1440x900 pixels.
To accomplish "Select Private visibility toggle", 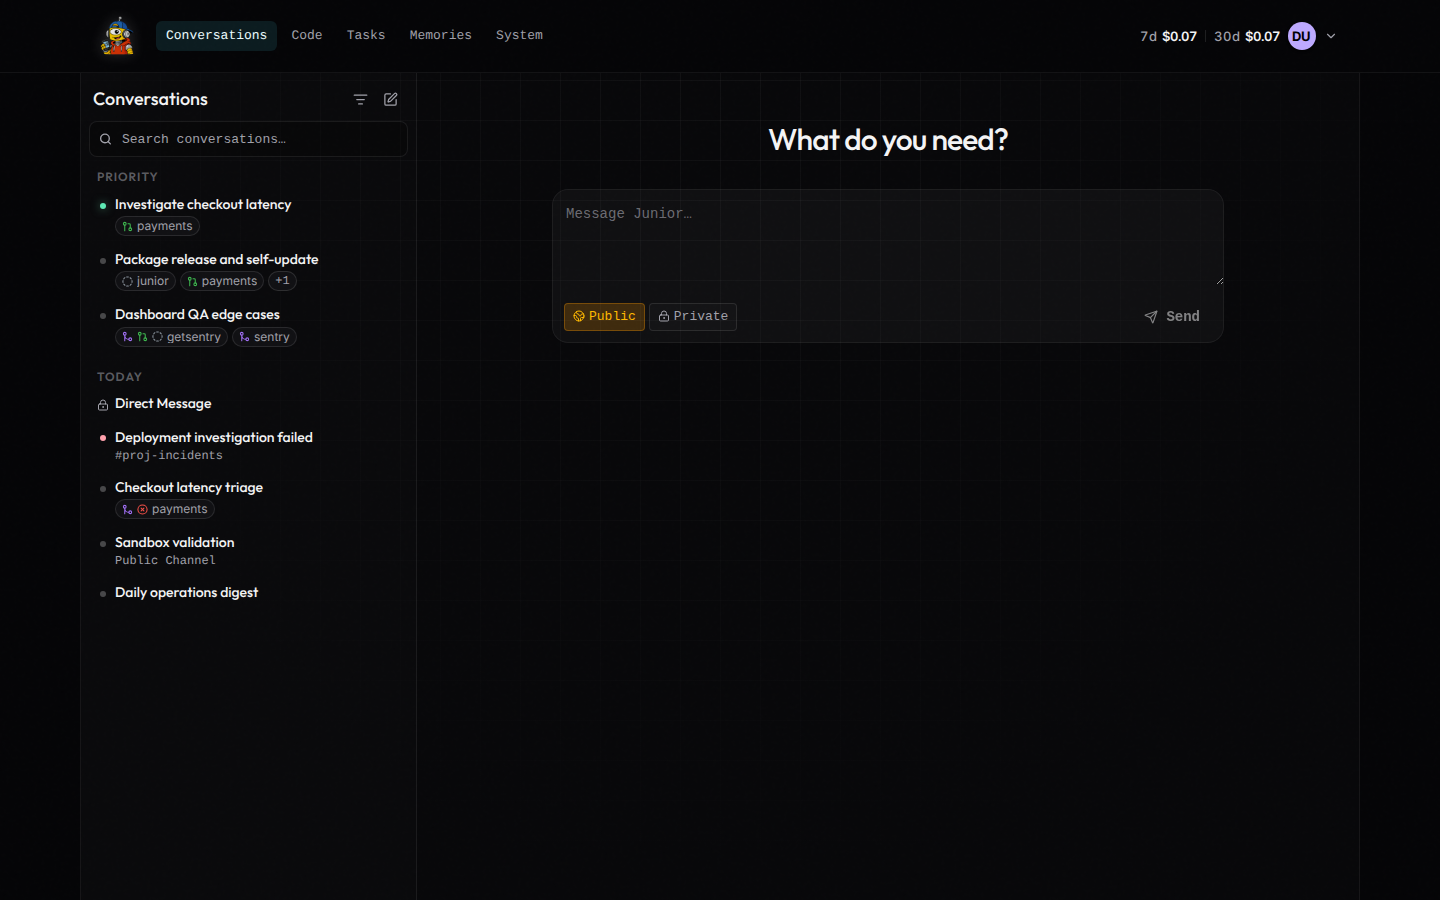I will pos(693,316).
